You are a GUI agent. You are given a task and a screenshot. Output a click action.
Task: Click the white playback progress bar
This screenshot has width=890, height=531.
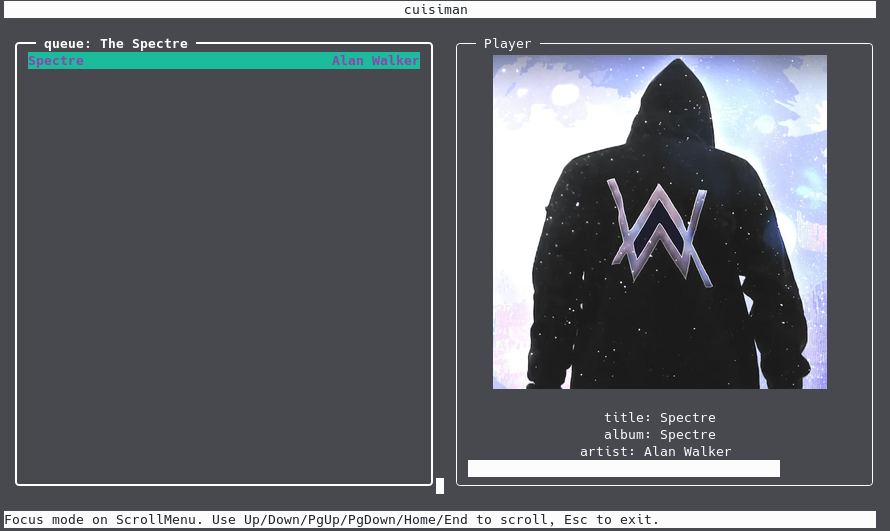(x=623, y=469)
